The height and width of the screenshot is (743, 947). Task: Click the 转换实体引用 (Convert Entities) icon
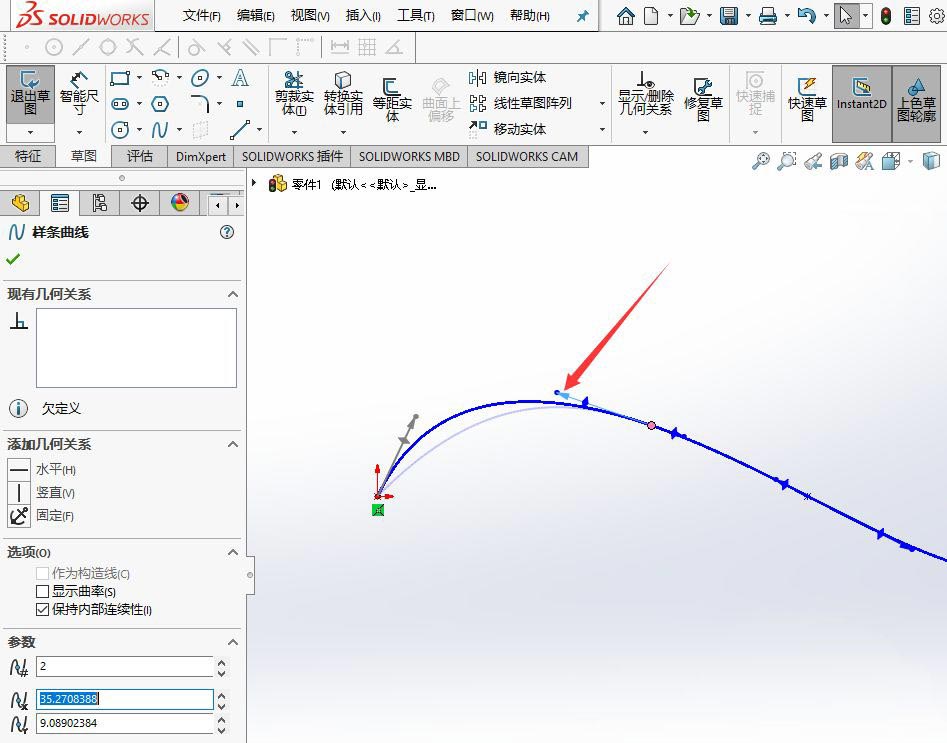click(343, 95)
